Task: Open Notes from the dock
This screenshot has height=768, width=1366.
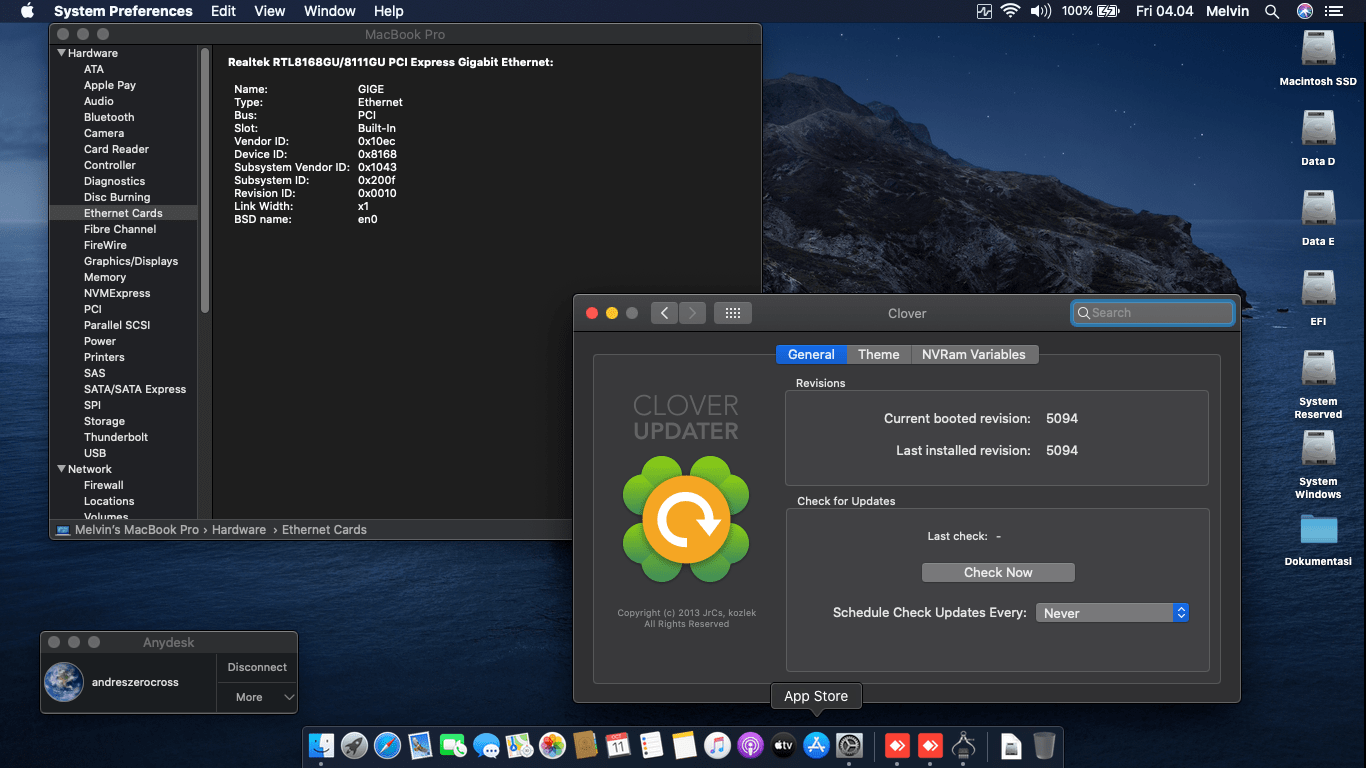Action: click(x=684, y=745)
